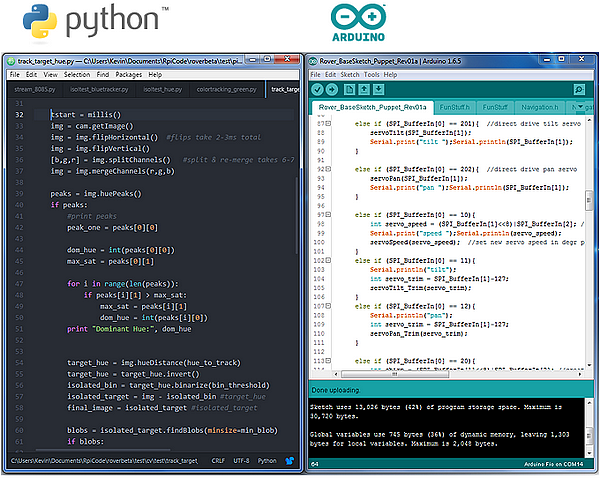The width and height of the screenshot is (600, 478).
Task: Select Rover_BaseSketch_Puppet_Rev01a tab
Action: 372,107
